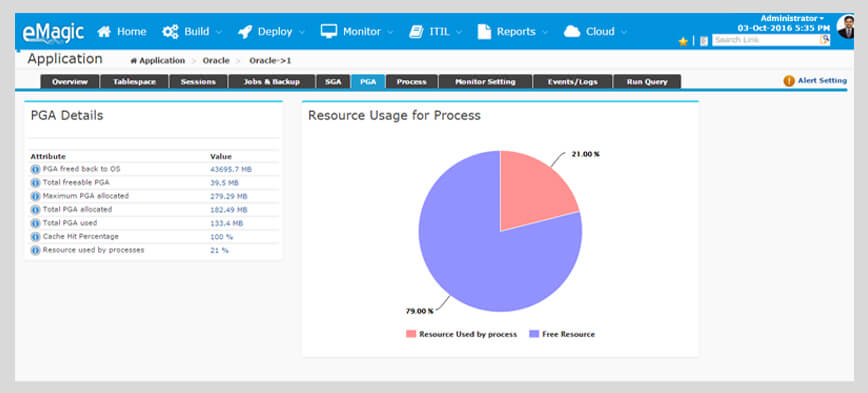Screen dimensions: 868x393
Task: Select the active PGA tab
Action: (x=368, y=82)
